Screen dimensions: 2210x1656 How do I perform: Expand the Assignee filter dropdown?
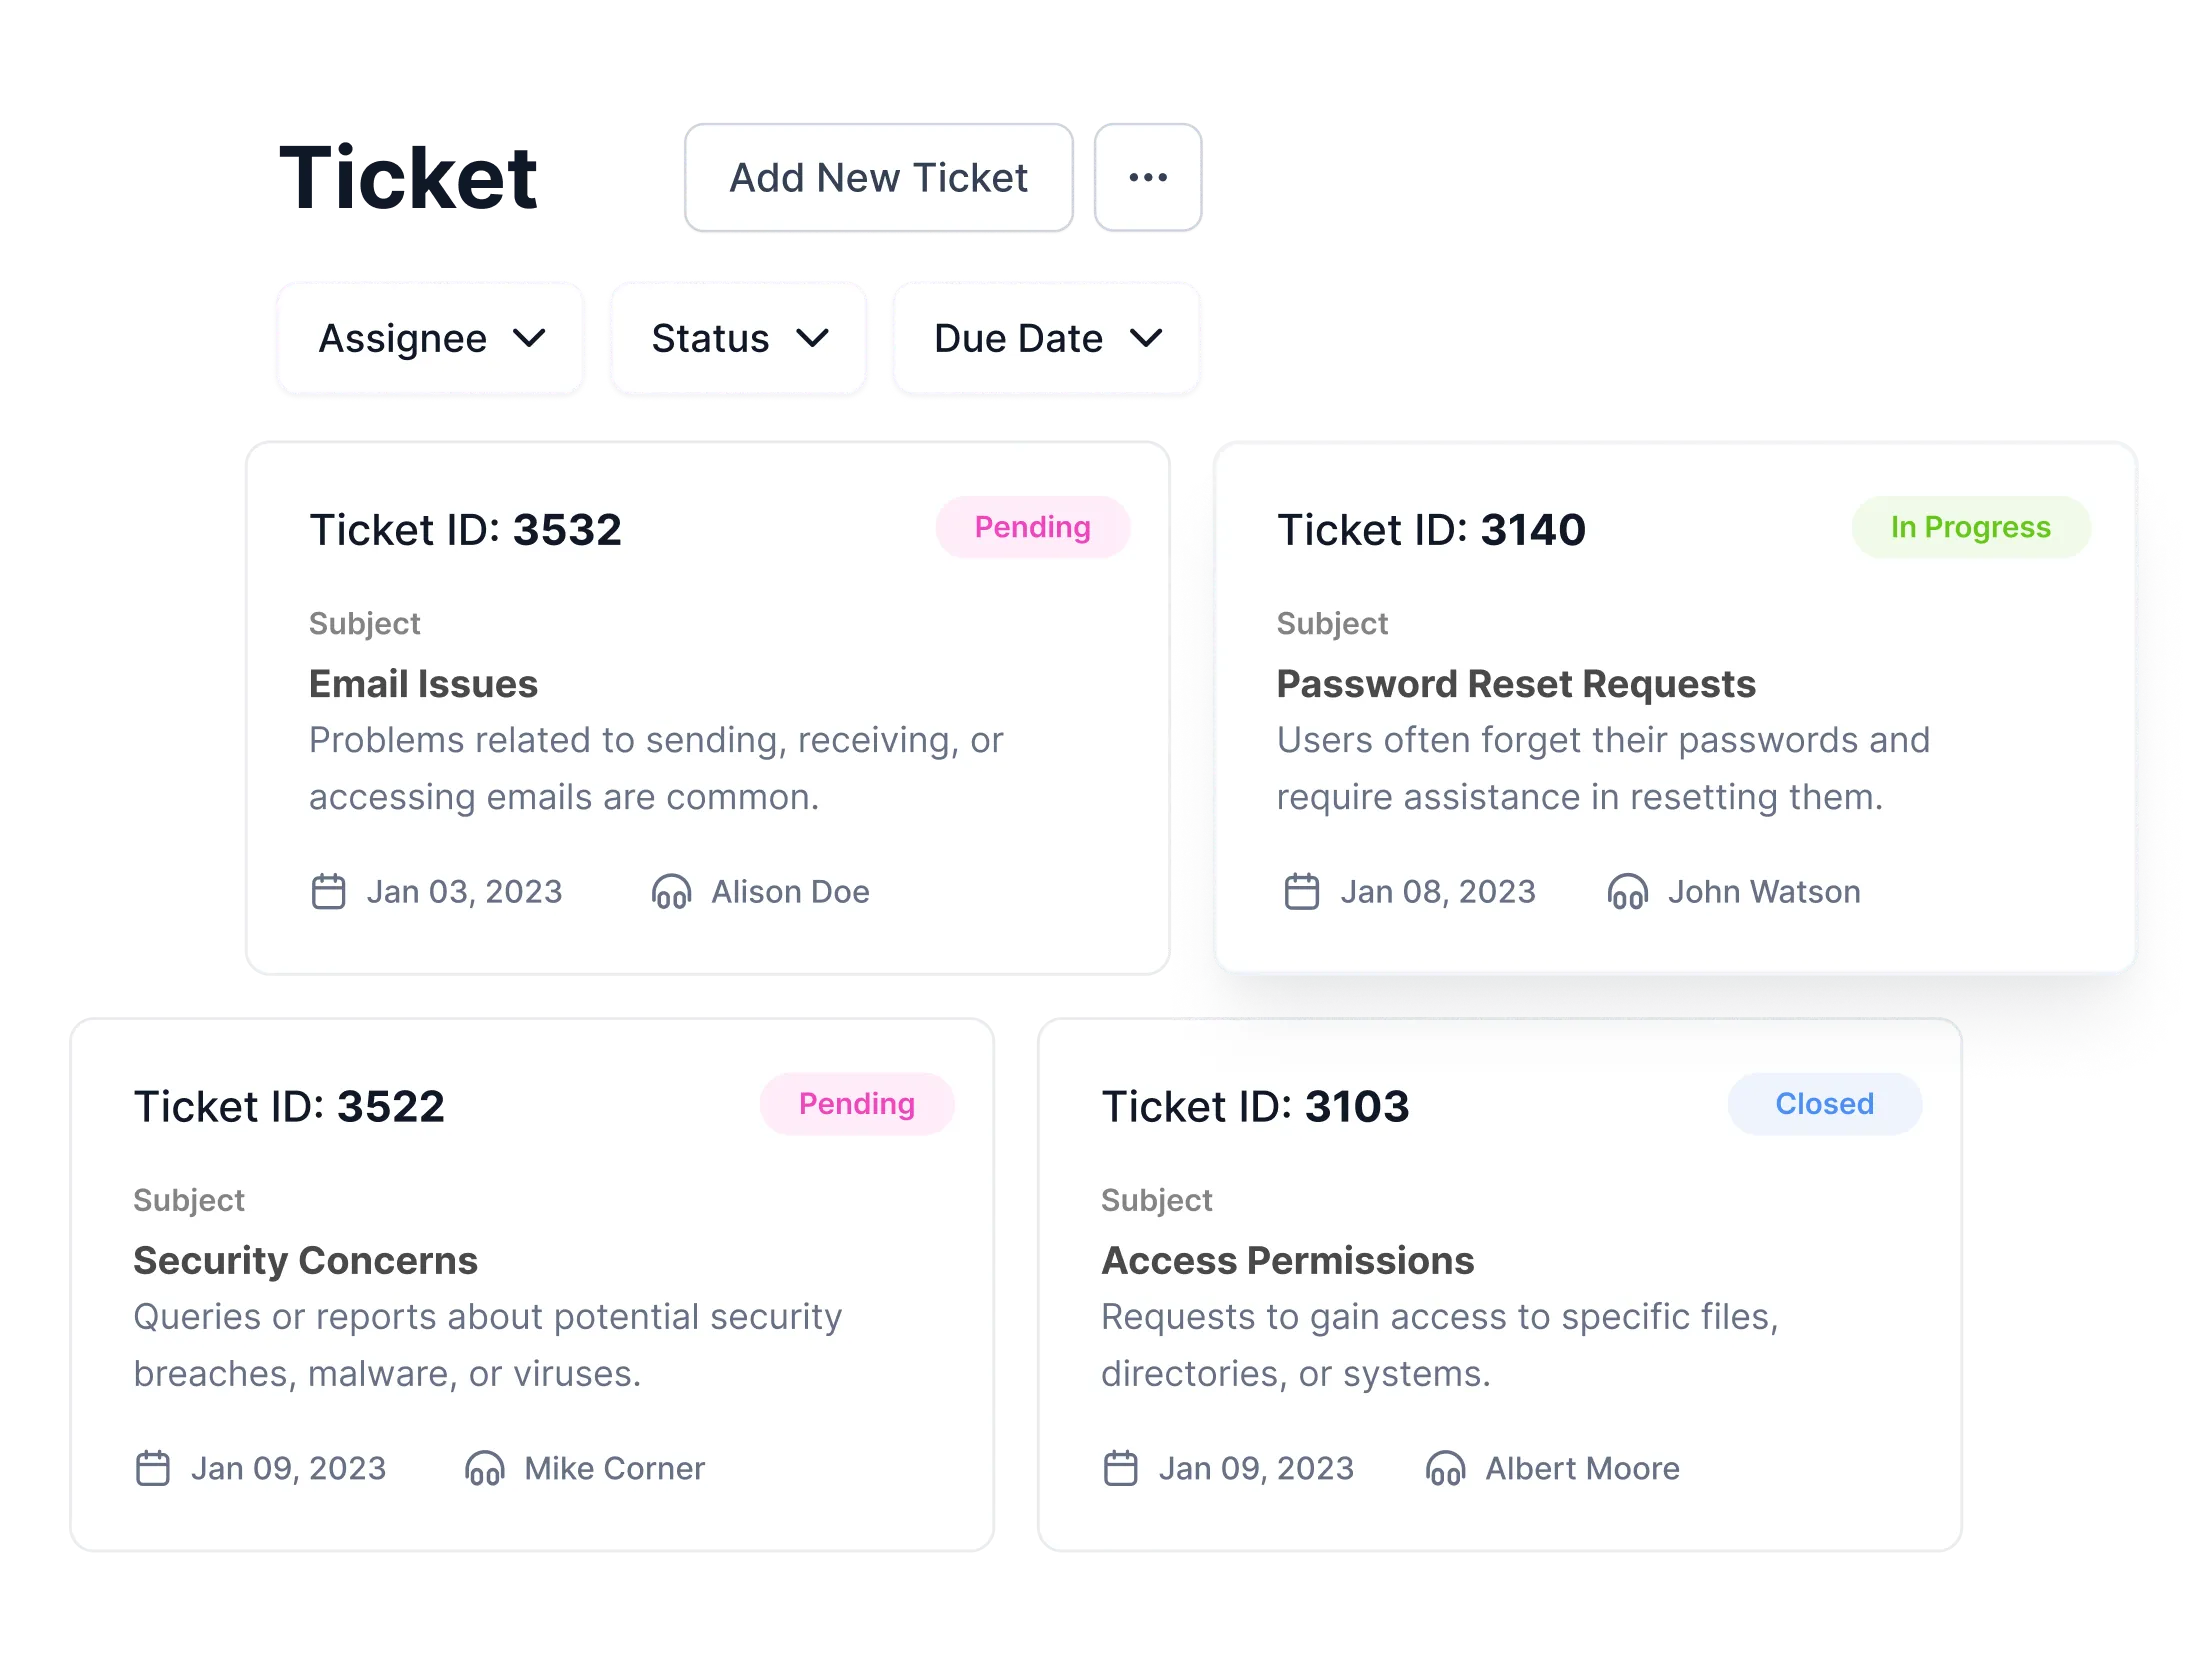coord(430,339)
